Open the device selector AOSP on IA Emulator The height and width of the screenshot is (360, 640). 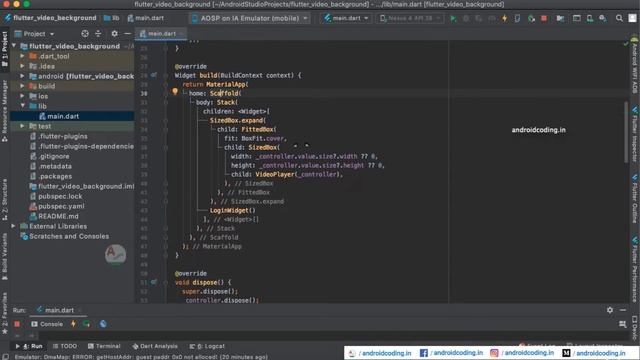(x=250, y=18)
